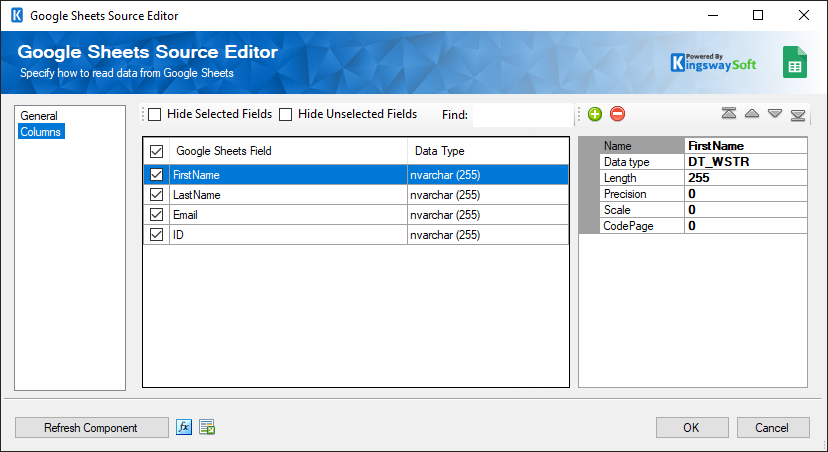
Task: Edit the Name property value FirstName
Action: [x=746, y=146]
